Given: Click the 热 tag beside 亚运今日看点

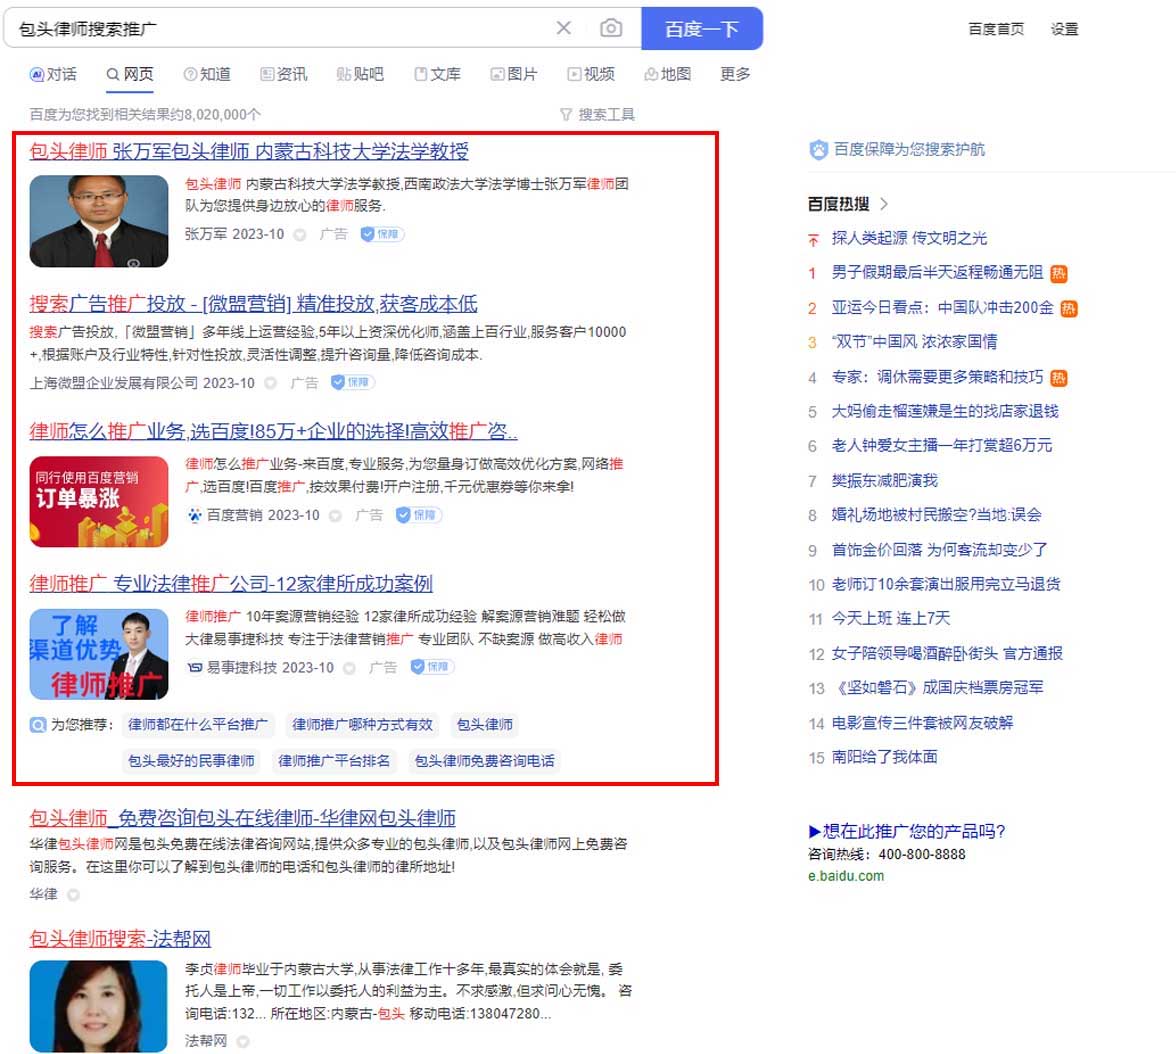Looking at the screenshot, I should [1069, 308].
